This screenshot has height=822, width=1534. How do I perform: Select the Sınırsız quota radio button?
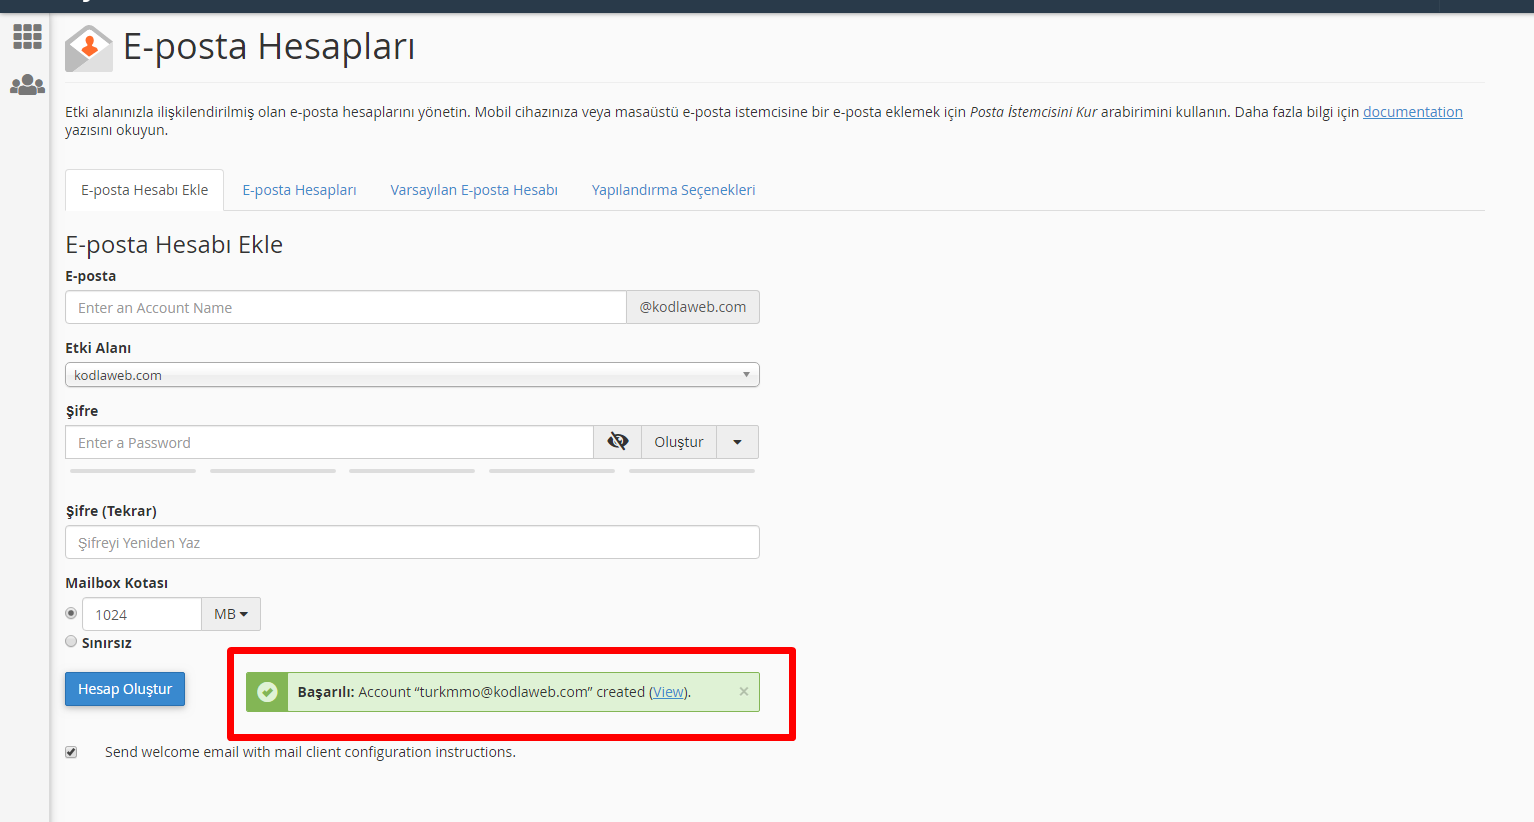[71, 642]
